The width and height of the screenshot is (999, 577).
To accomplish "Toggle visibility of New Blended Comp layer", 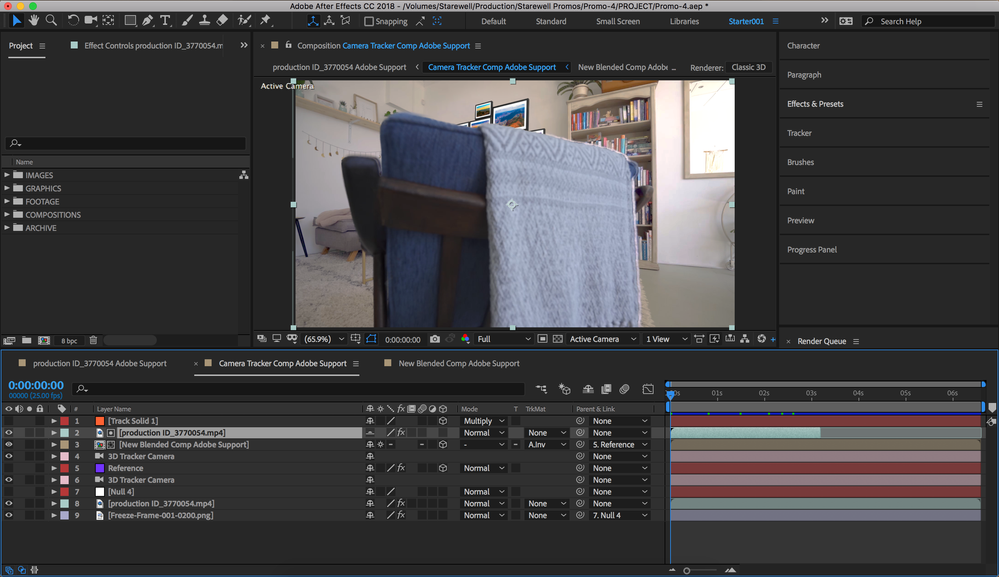I will 9,445.
